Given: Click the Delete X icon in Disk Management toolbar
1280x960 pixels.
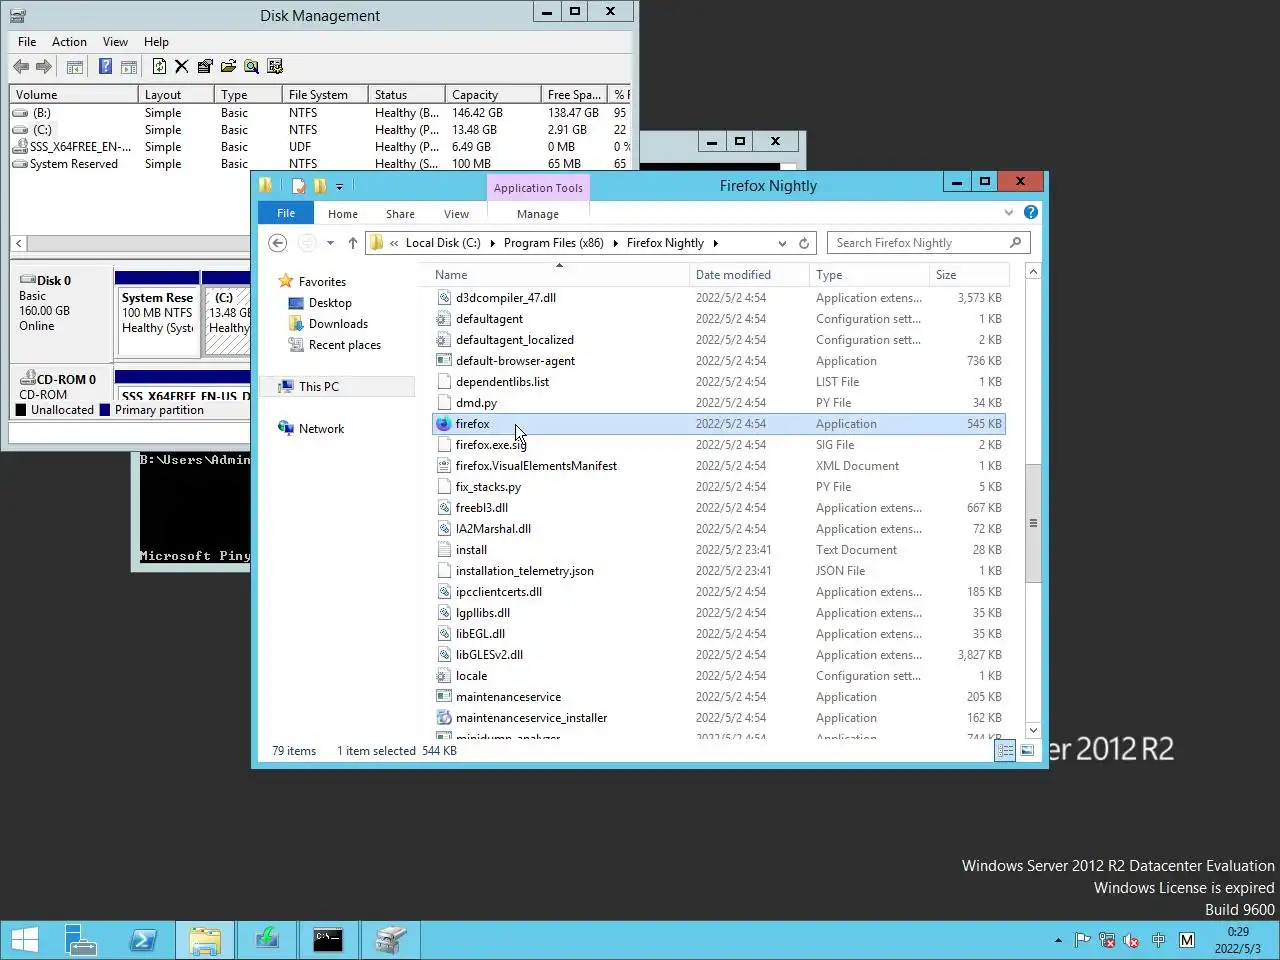Looking at the screenshot, I should 181,67.
